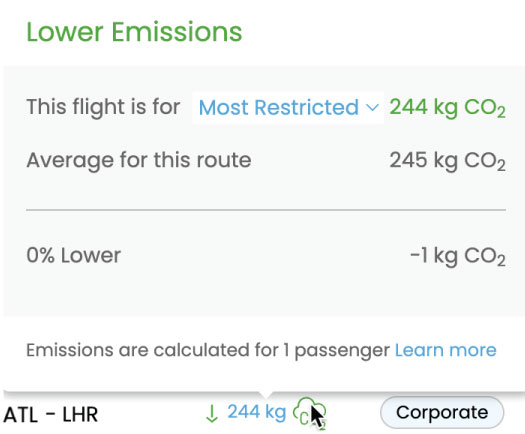Open the Most Restricted fare dropdown
Screen dimensions: 525x434
click(x=288, y=107)
